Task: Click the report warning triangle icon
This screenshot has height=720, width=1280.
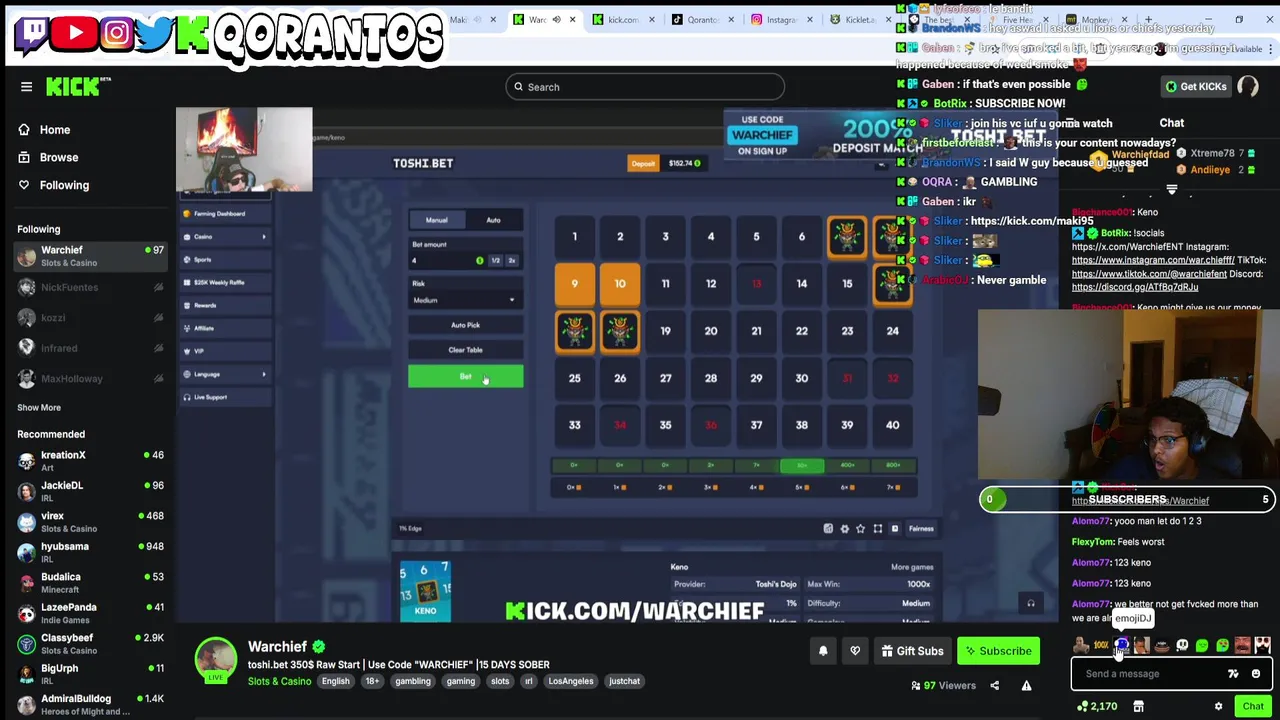Action: 1026,686
